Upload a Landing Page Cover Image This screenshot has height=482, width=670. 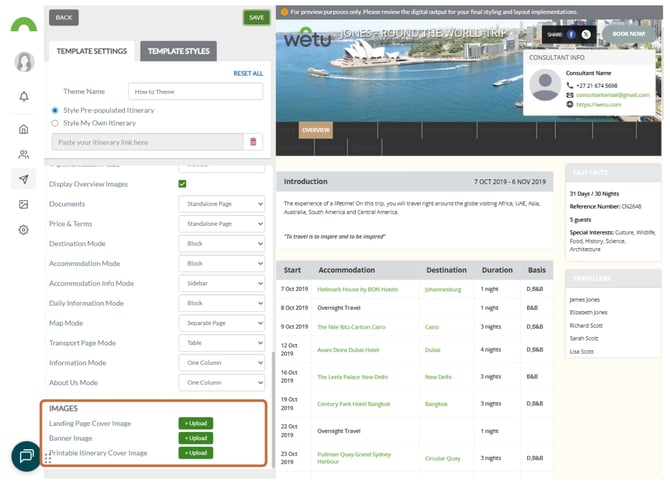coord(196,423)
